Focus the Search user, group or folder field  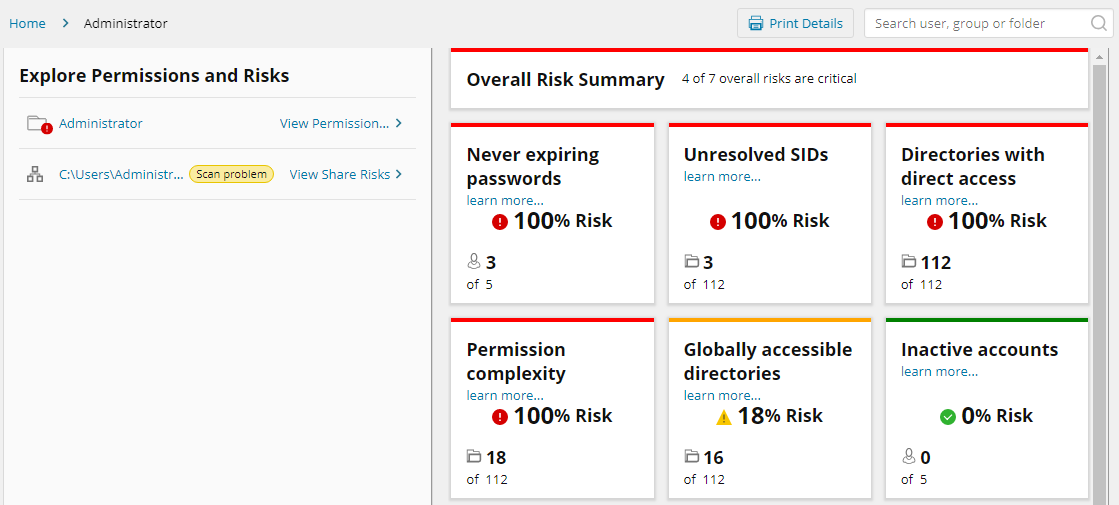[974, 23]
